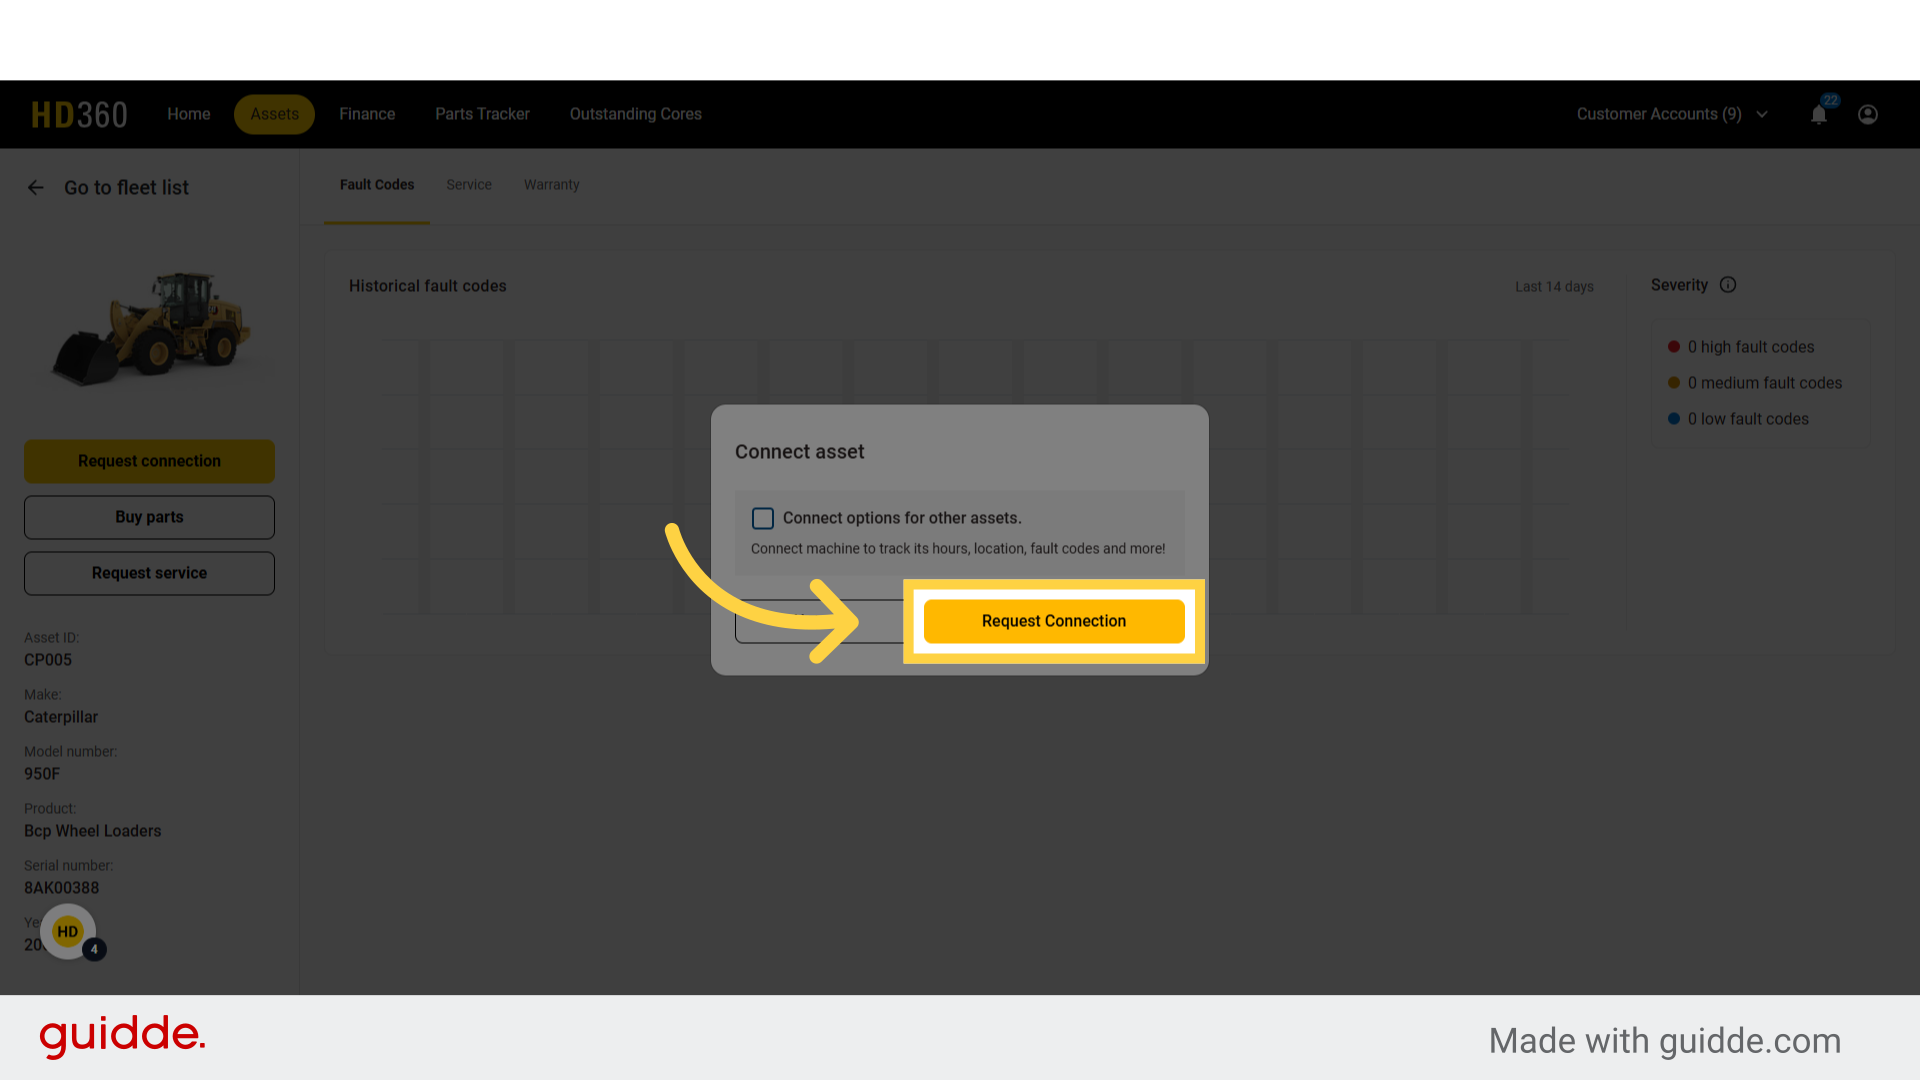Click the HD360 logo
The width and height of the screenshot is (1920, 1080).
(79, 113)
